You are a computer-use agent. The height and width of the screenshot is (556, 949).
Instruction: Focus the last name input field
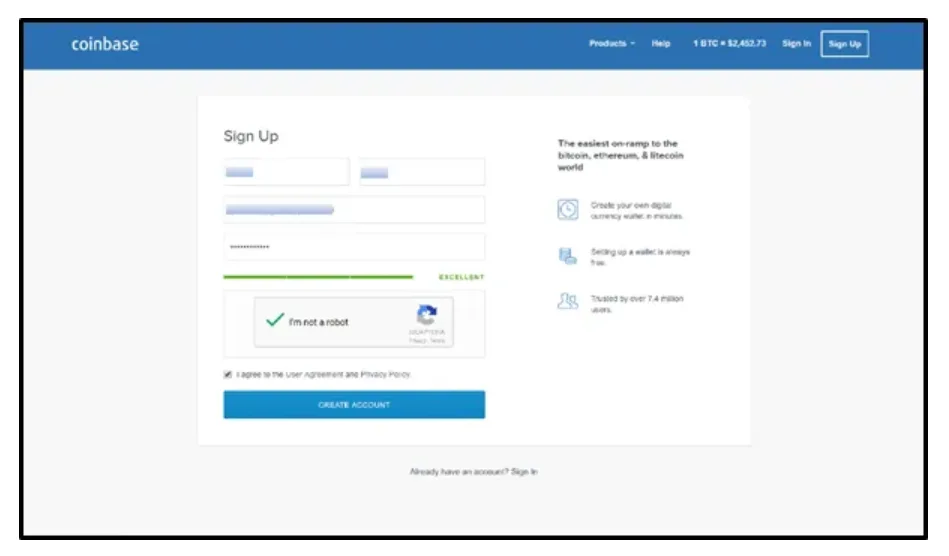(x=422, y=172)
